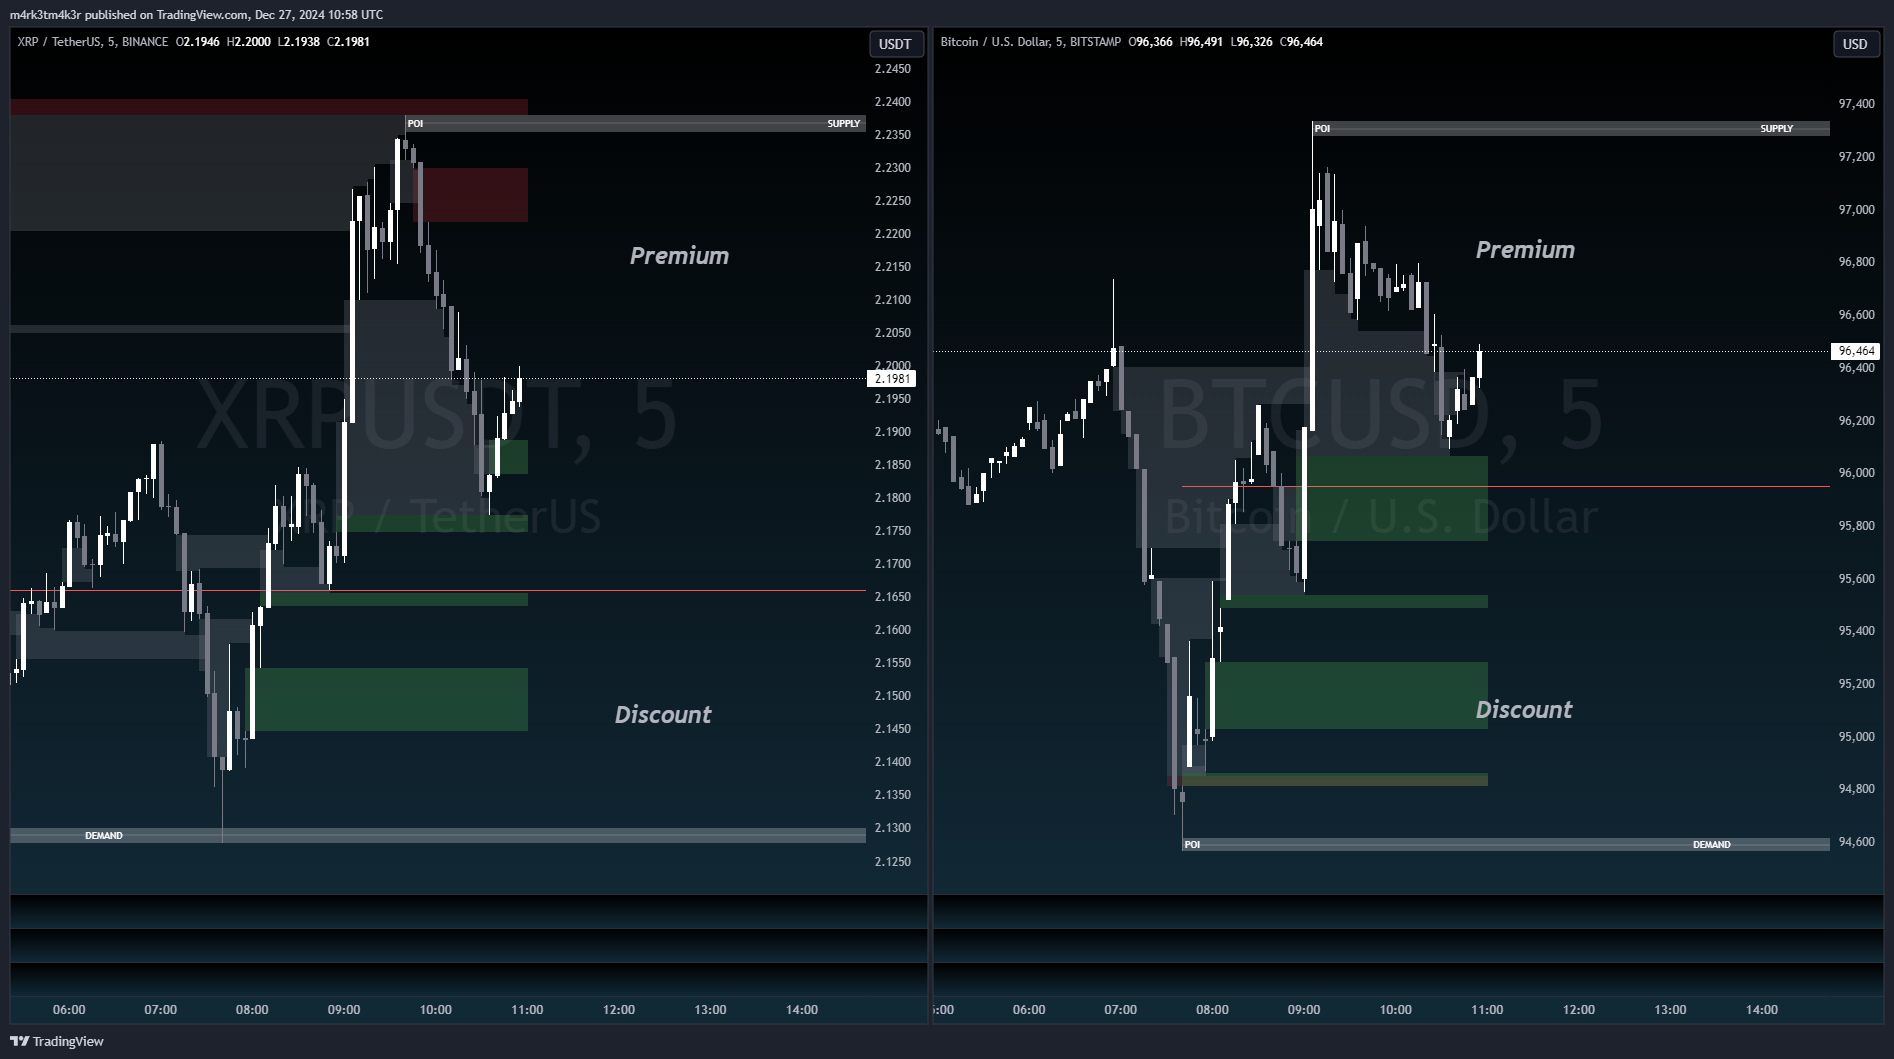Open the USDT currency selector on XRP chart
The image size is (1894, 1059).
(895, 44)
